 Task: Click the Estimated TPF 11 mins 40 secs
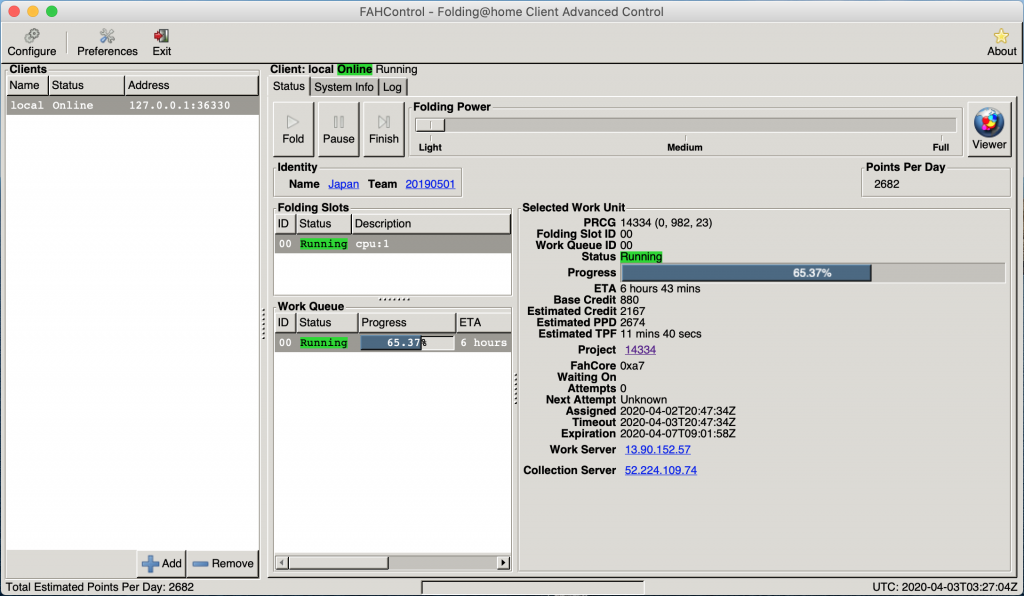click(660, 334)
